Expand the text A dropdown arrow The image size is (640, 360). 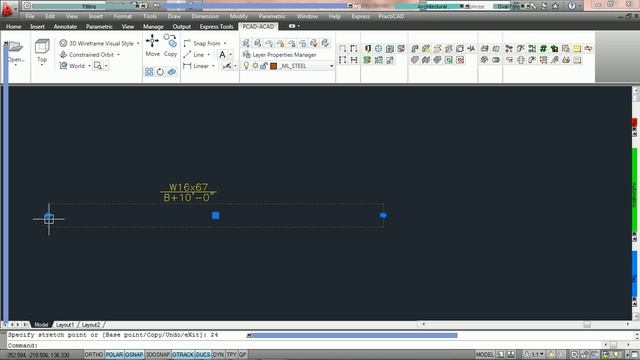[x=231, y=55]
